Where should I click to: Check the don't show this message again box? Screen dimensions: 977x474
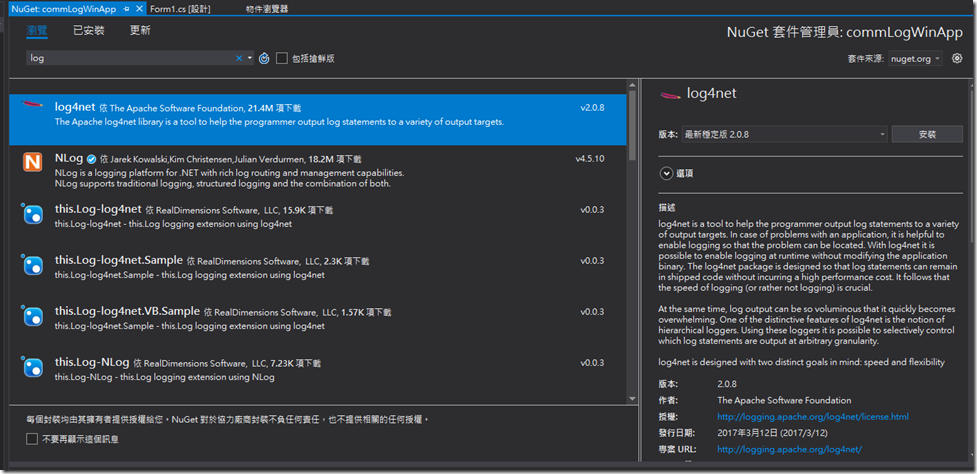point(32,439)
